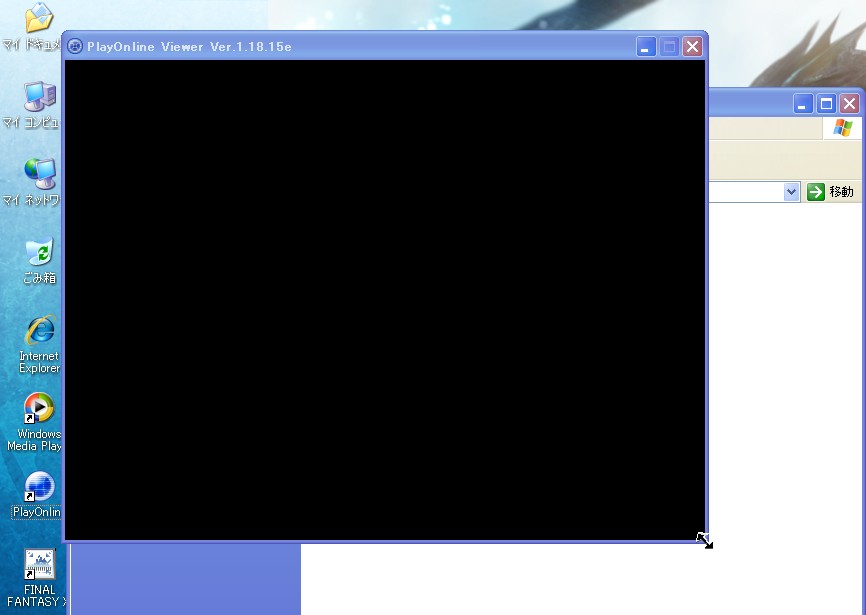Close the background Explorer window

pos(849,104)
